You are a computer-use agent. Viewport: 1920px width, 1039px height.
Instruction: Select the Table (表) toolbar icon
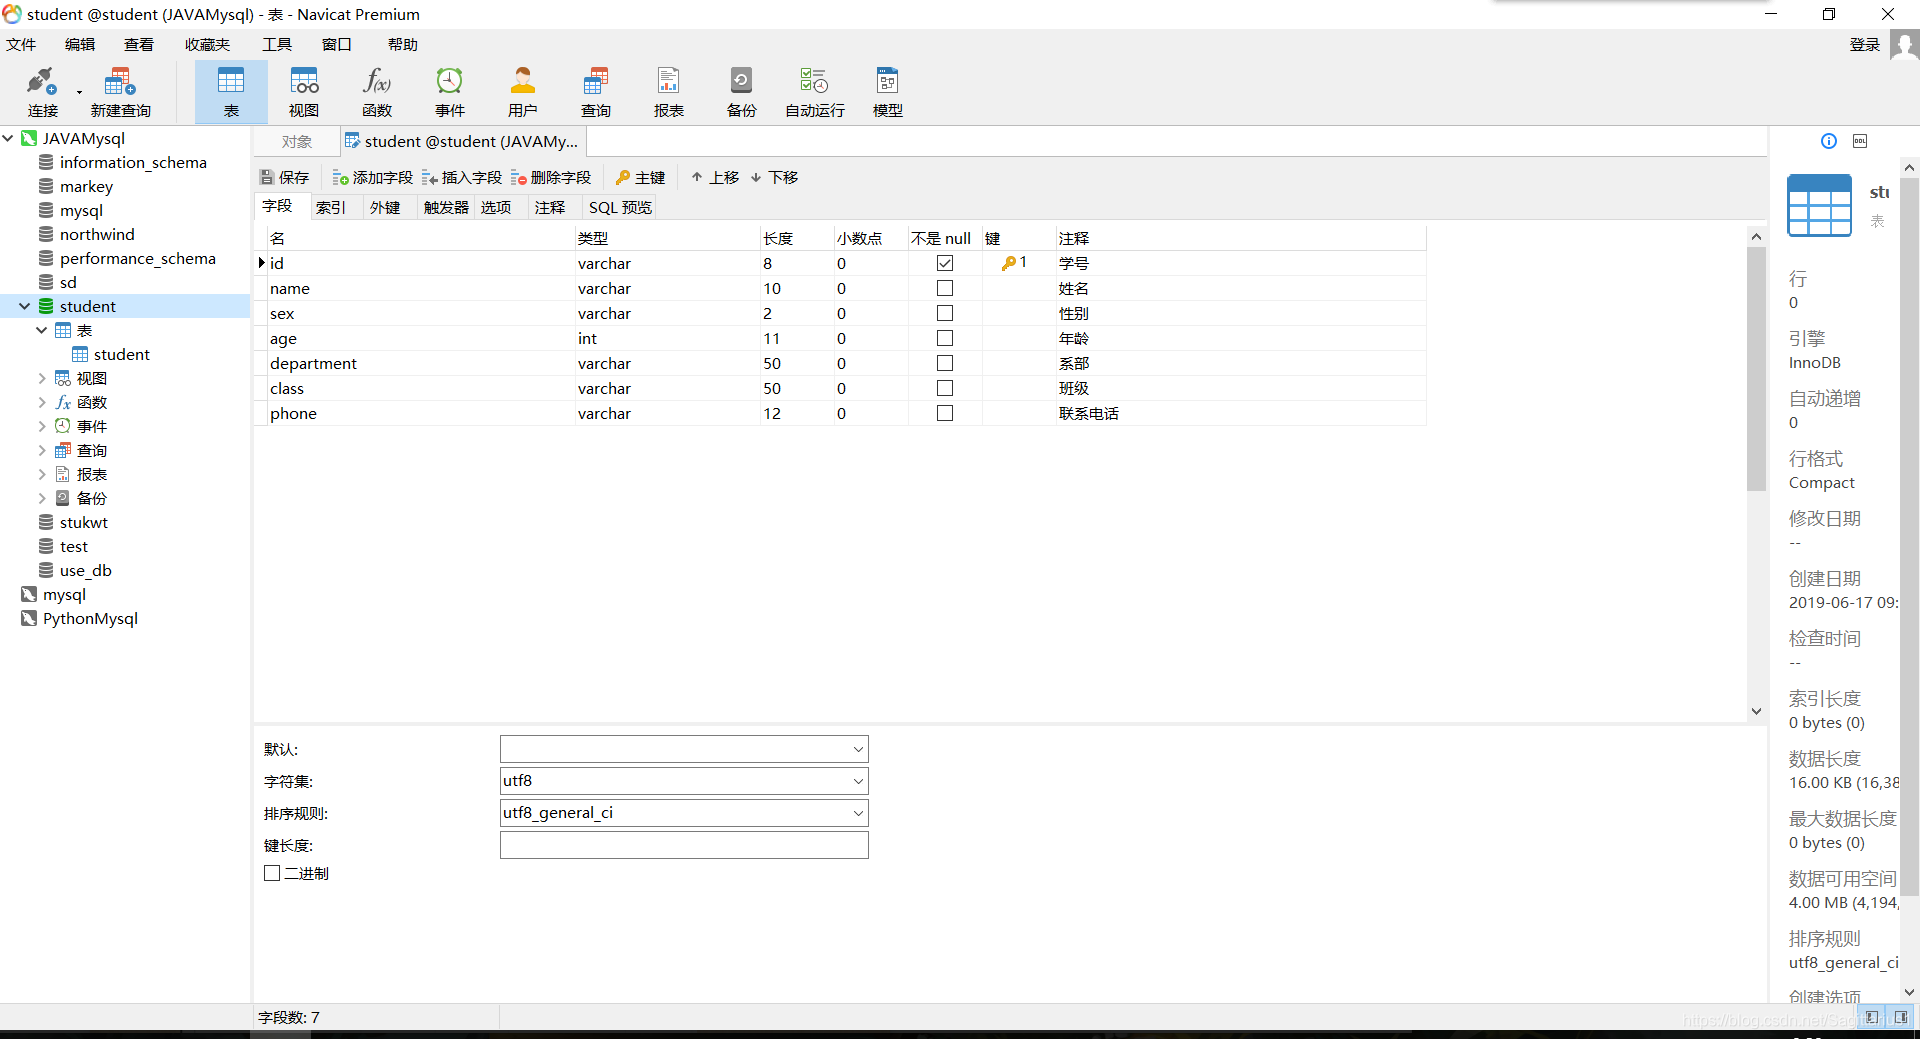pos(231,92)
